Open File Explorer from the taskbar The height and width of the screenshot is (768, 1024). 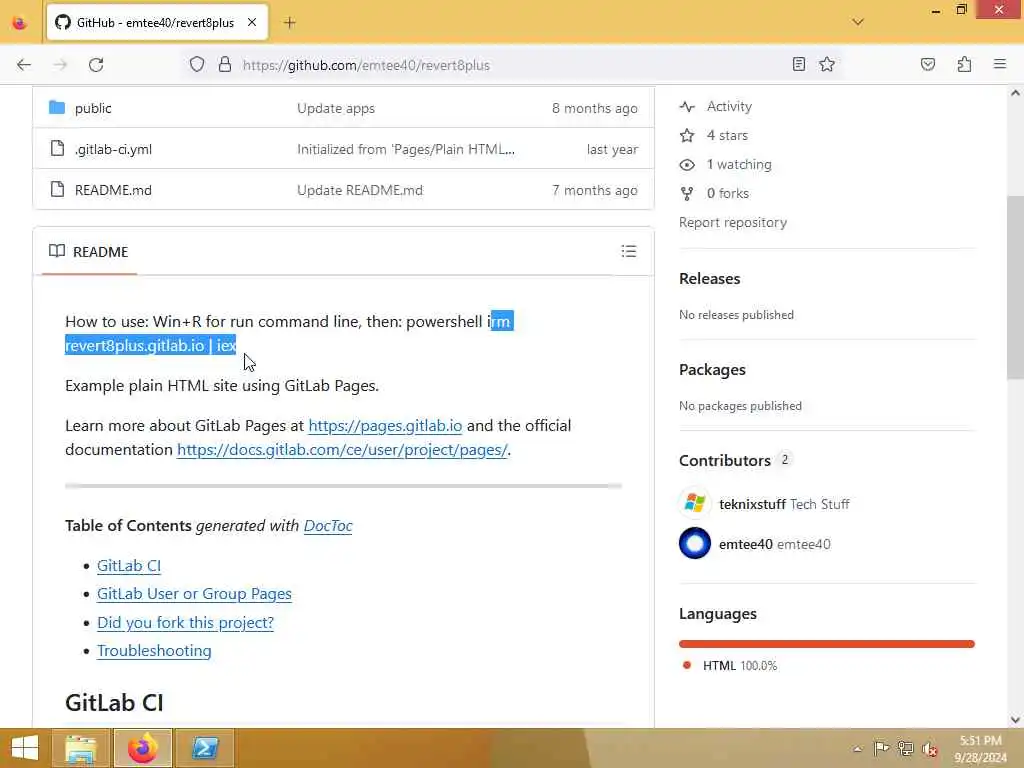click(x=80, y=748)
